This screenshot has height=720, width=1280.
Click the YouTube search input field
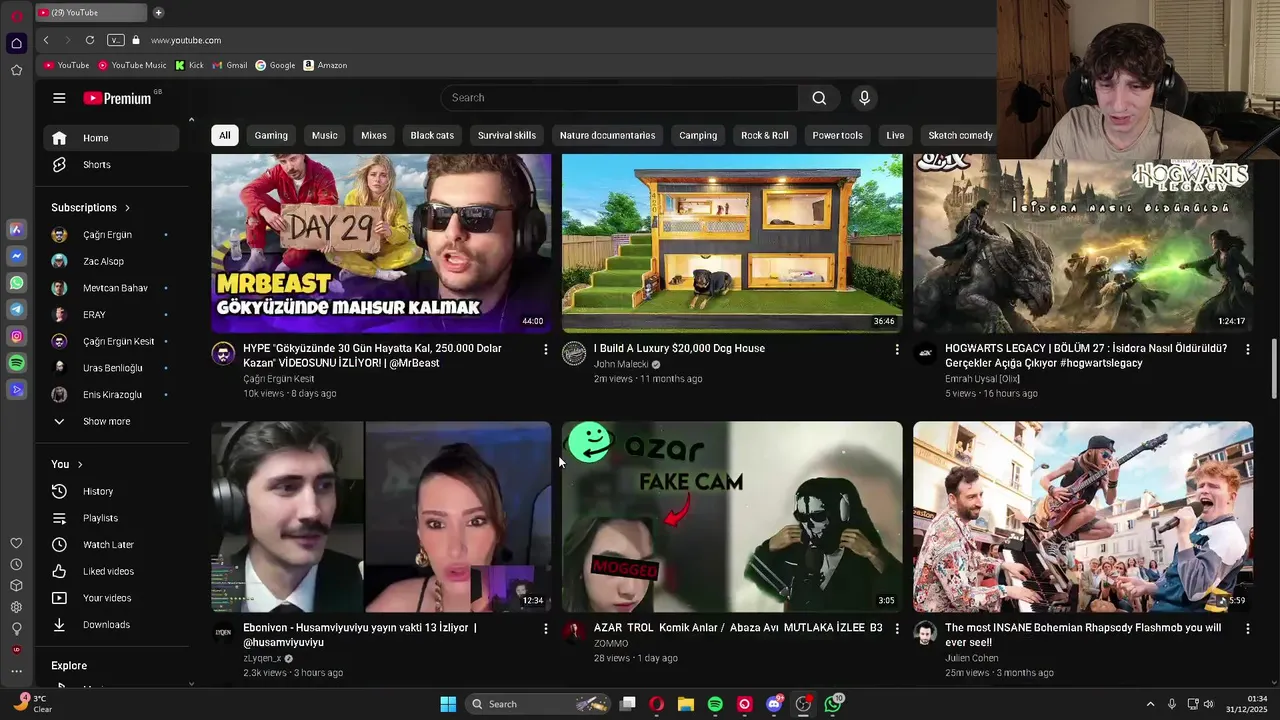coord(620,98)
